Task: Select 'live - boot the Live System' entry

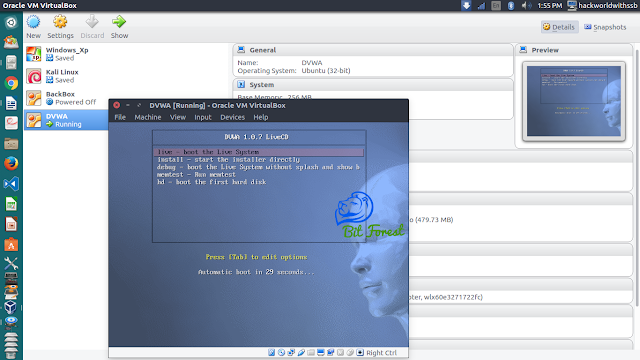Action: 258,152
